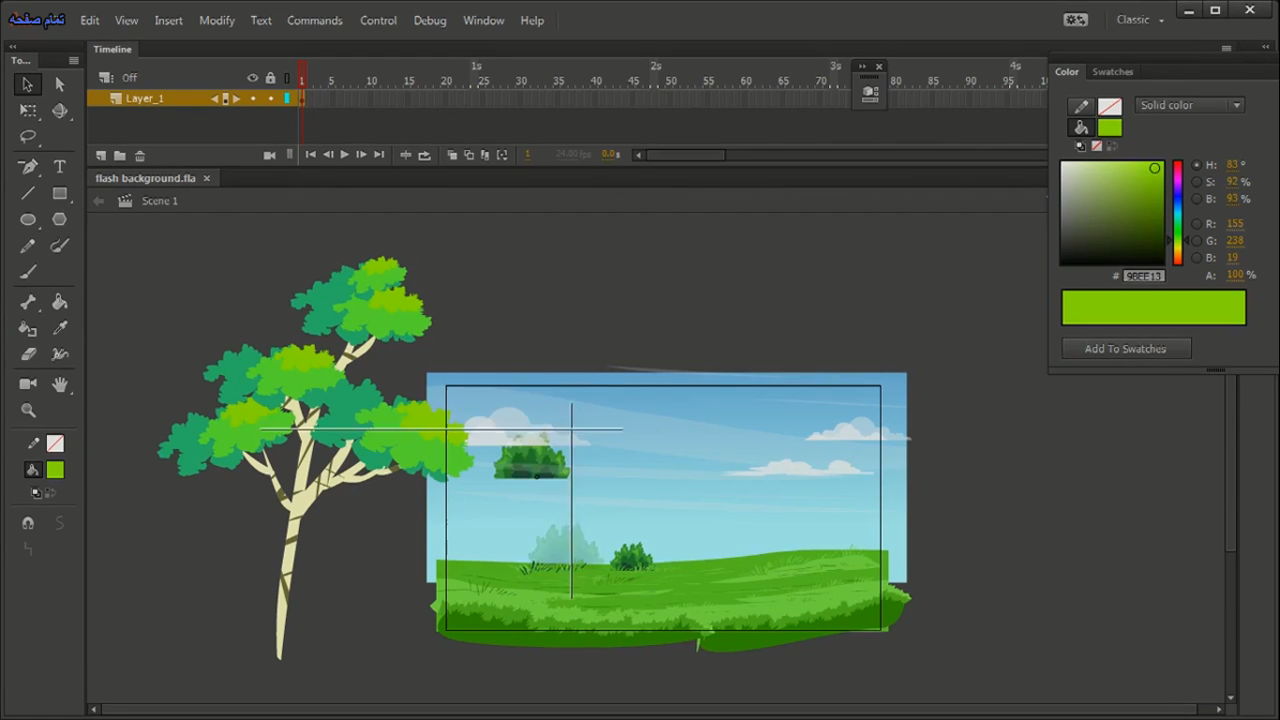
Task: Click the New Folder icon in Timeline
Action: [x=120, y=155]
